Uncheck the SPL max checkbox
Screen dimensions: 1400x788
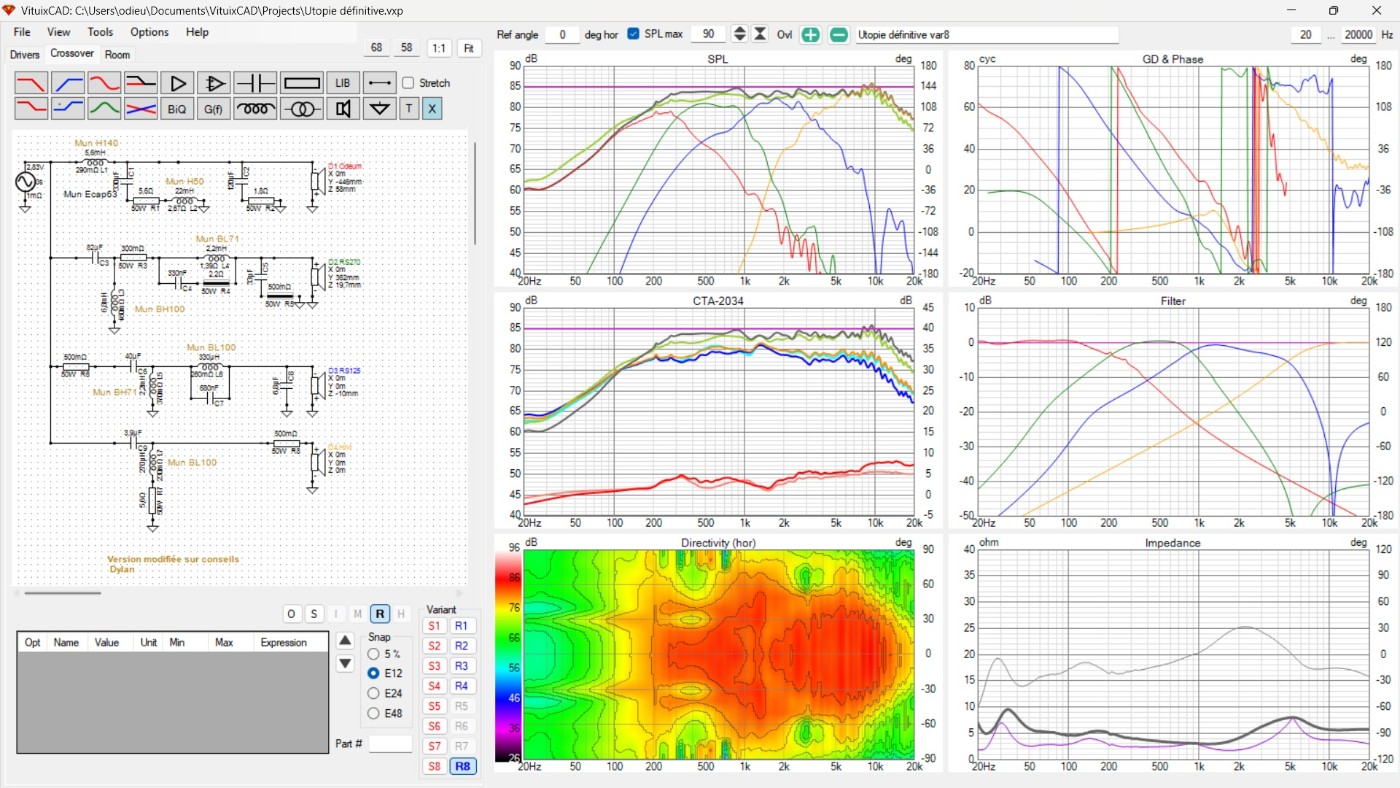pos(633,34)
